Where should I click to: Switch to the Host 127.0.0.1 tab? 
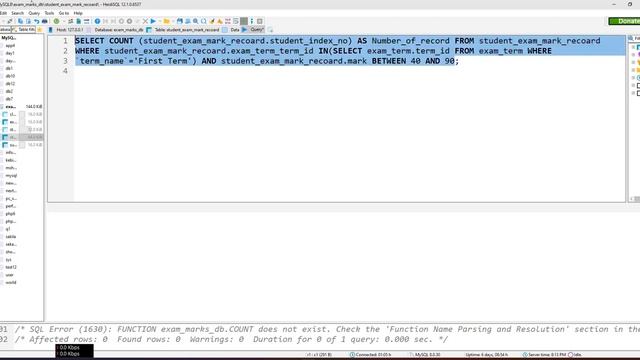click(66, 30)
